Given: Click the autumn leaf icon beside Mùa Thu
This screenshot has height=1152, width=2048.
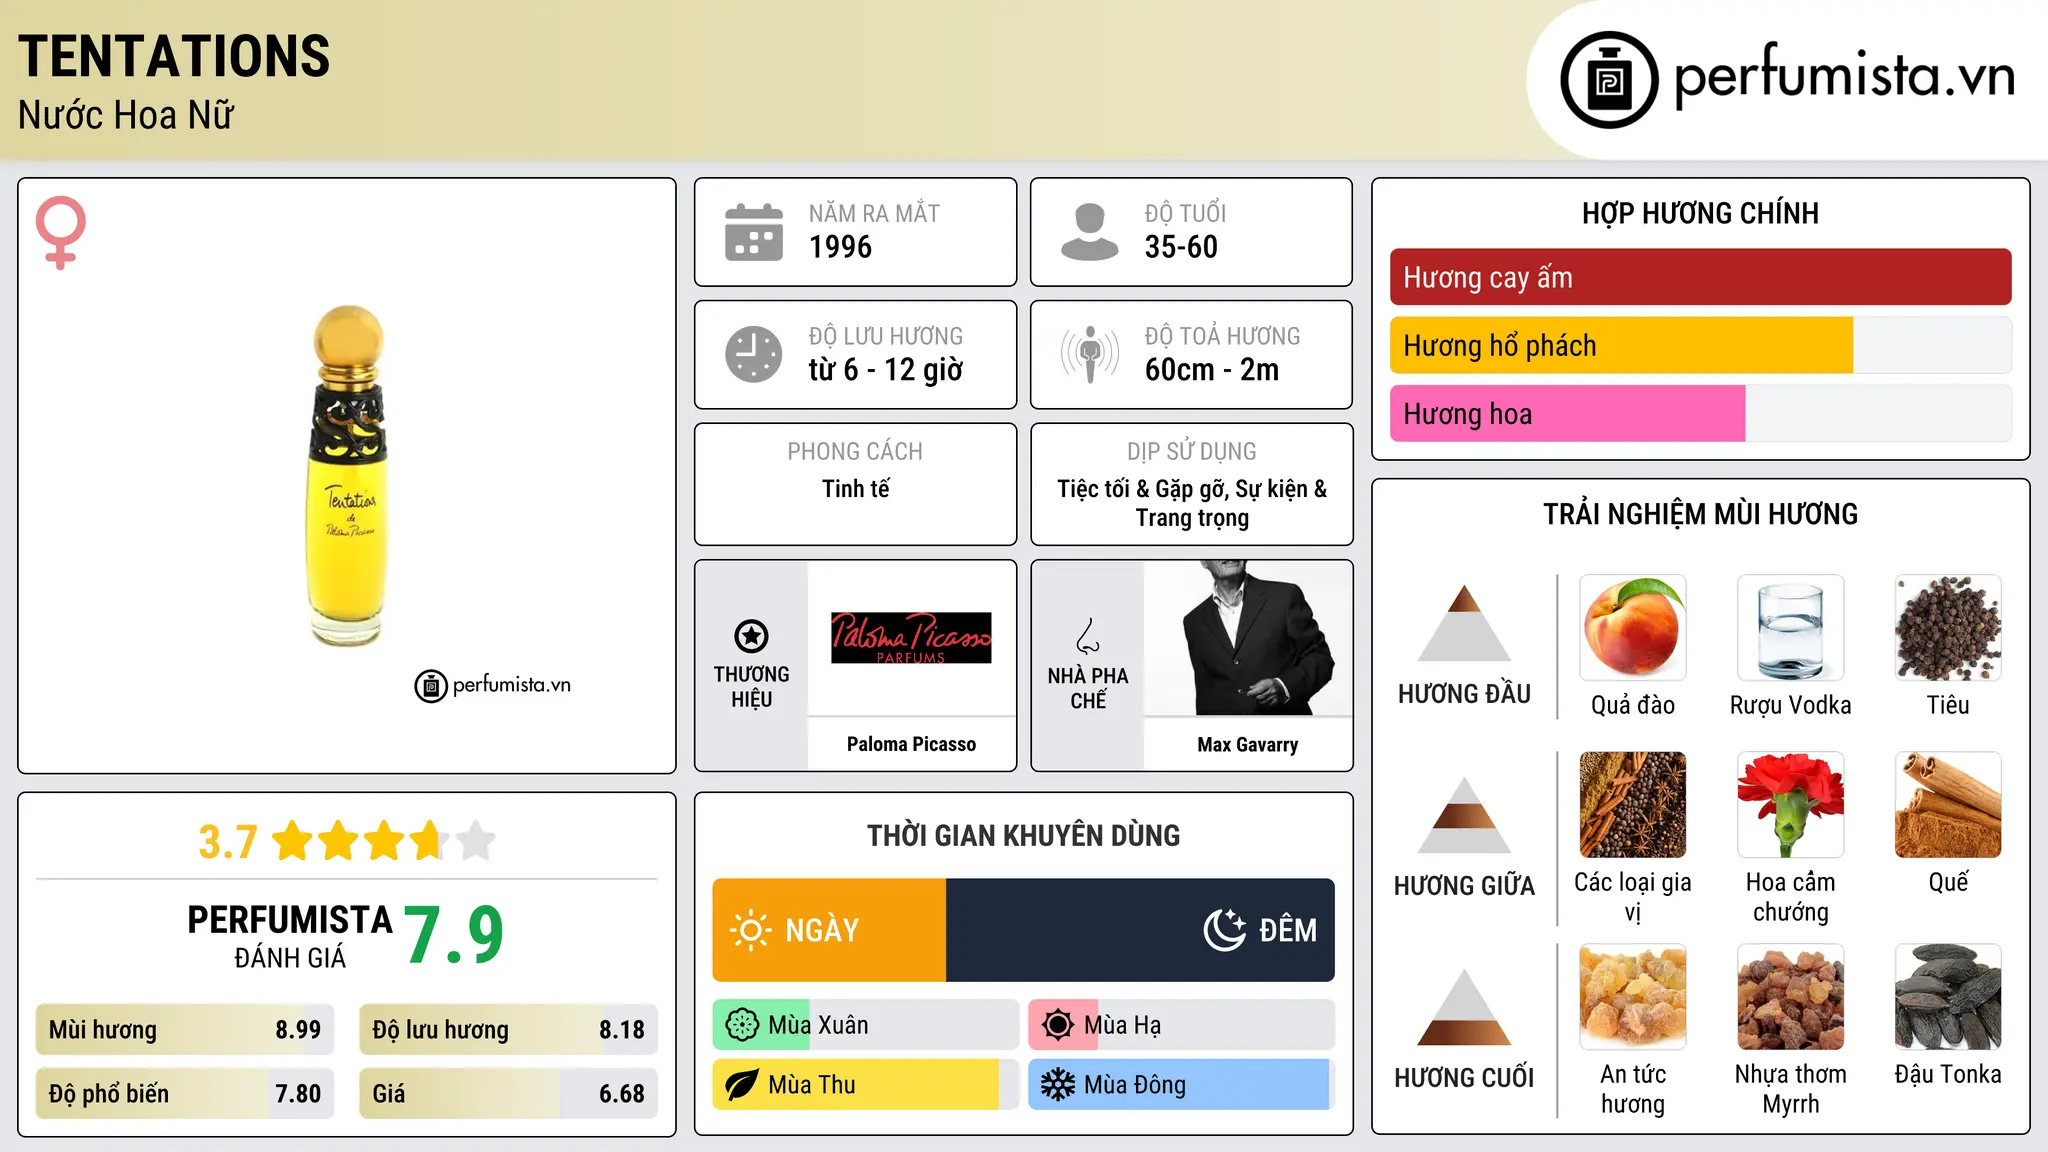Looking at the screenshot, I should (x=742, y=1085).
